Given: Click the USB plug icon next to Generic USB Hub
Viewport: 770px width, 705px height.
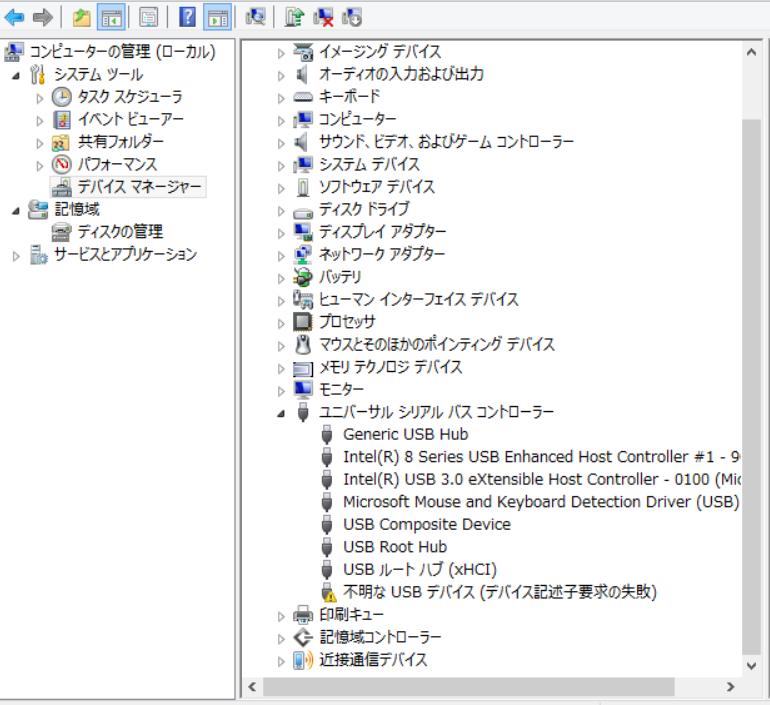Looking at the screenshot, I should (327, 434).
